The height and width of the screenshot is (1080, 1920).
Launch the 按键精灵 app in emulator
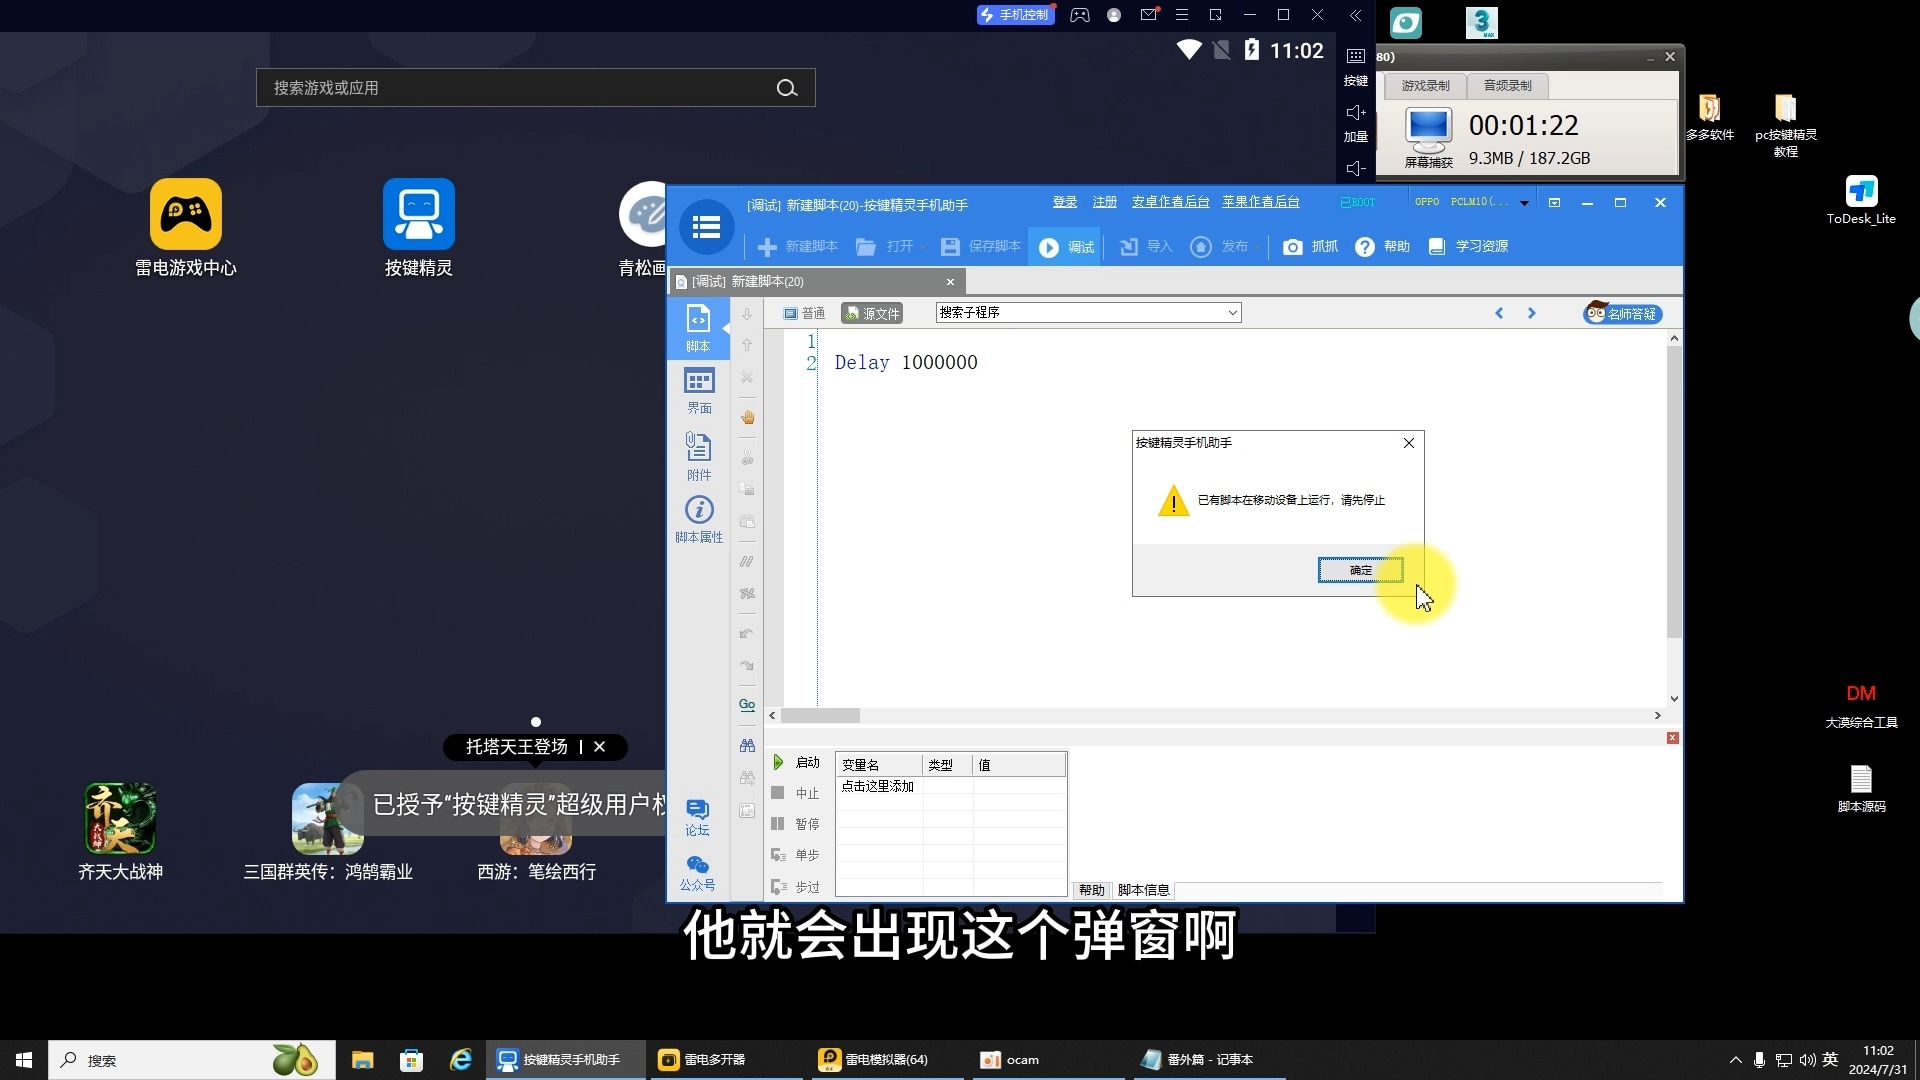coord(418,215)
